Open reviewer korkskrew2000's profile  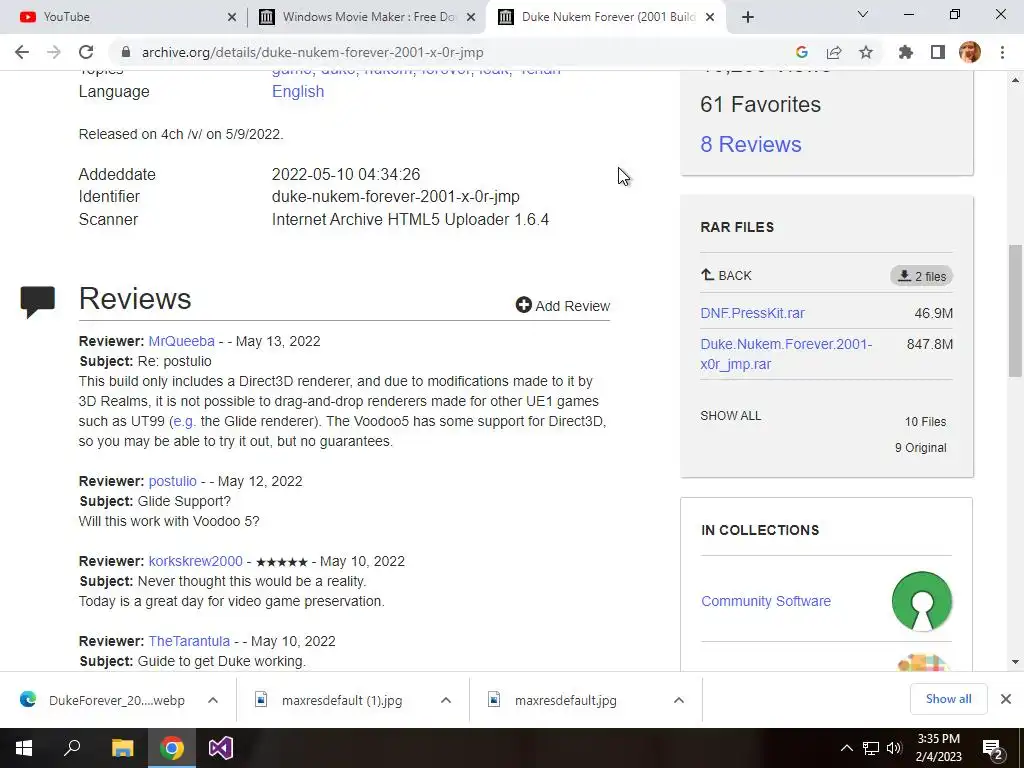[195, 561]
